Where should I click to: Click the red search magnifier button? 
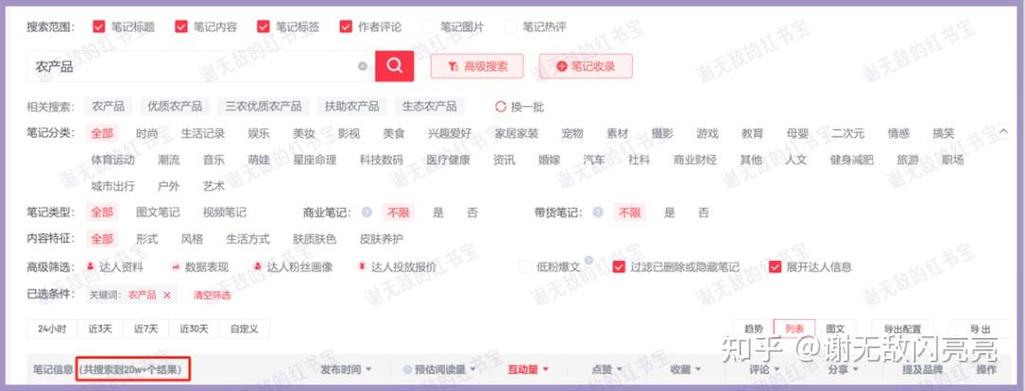[x=394, y=66]
